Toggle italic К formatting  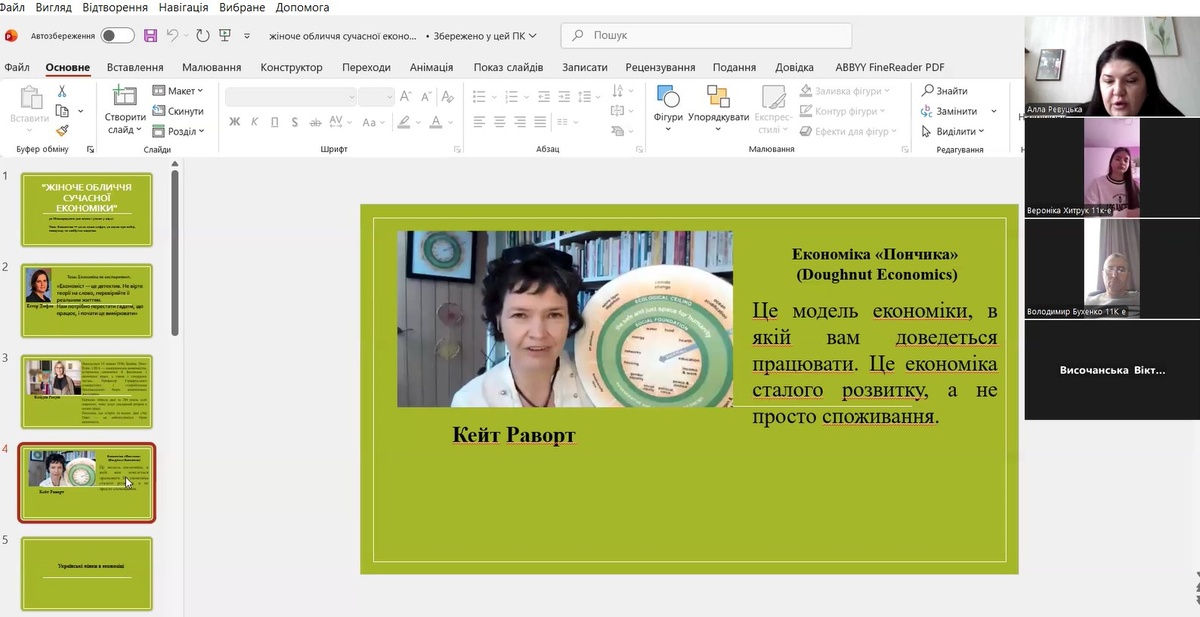coord(255,122)
